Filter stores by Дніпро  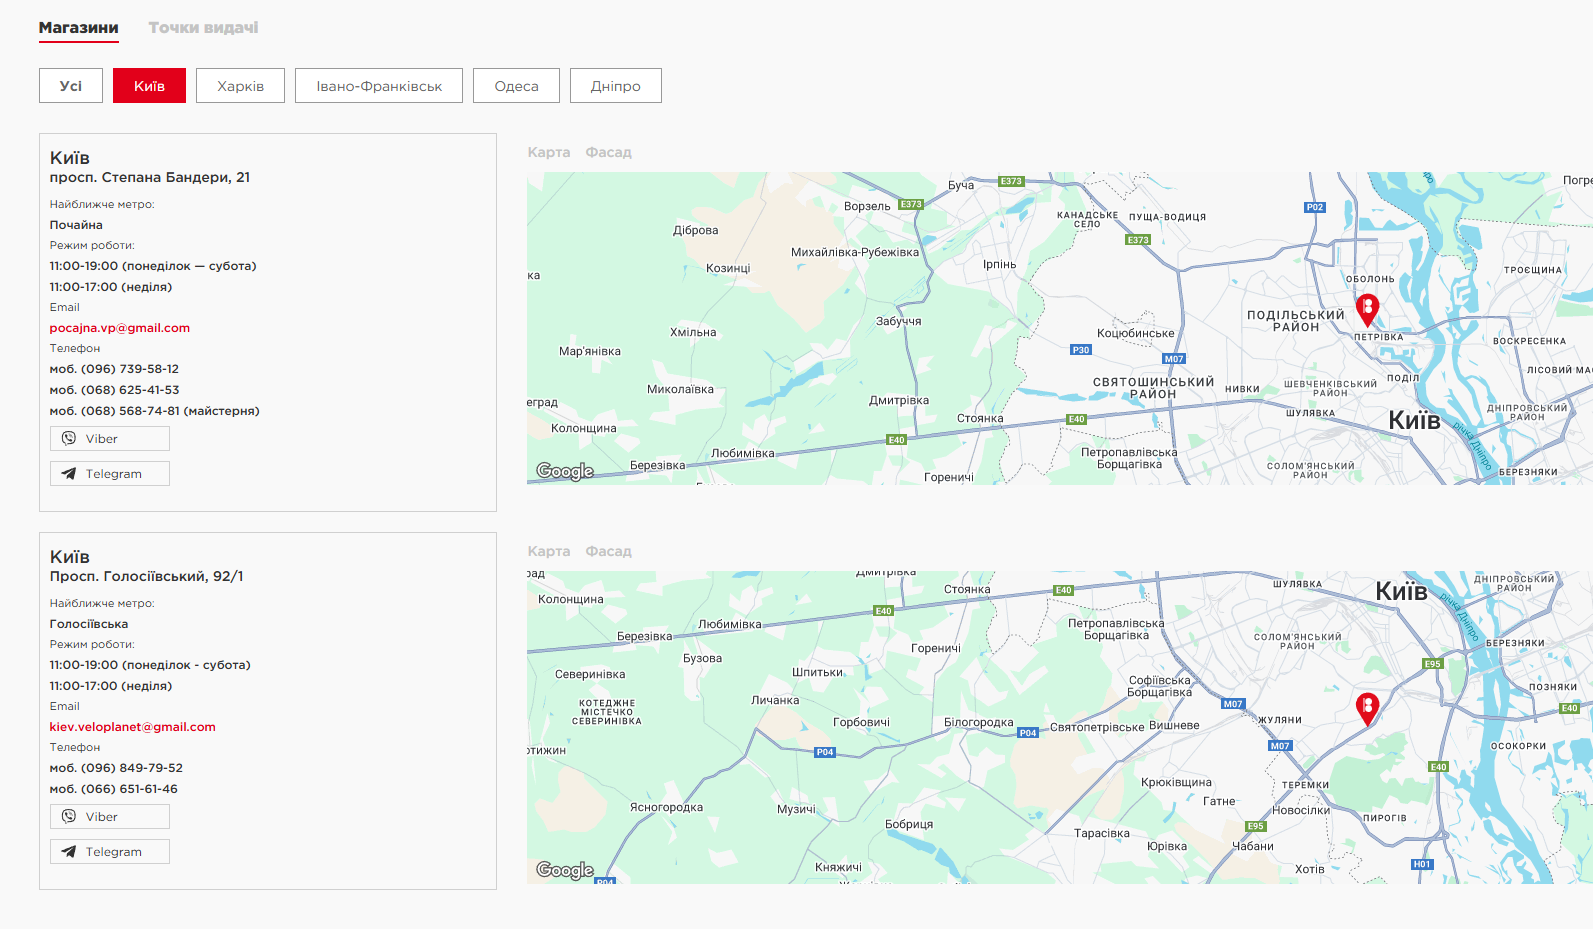click(x=616, y=86)
